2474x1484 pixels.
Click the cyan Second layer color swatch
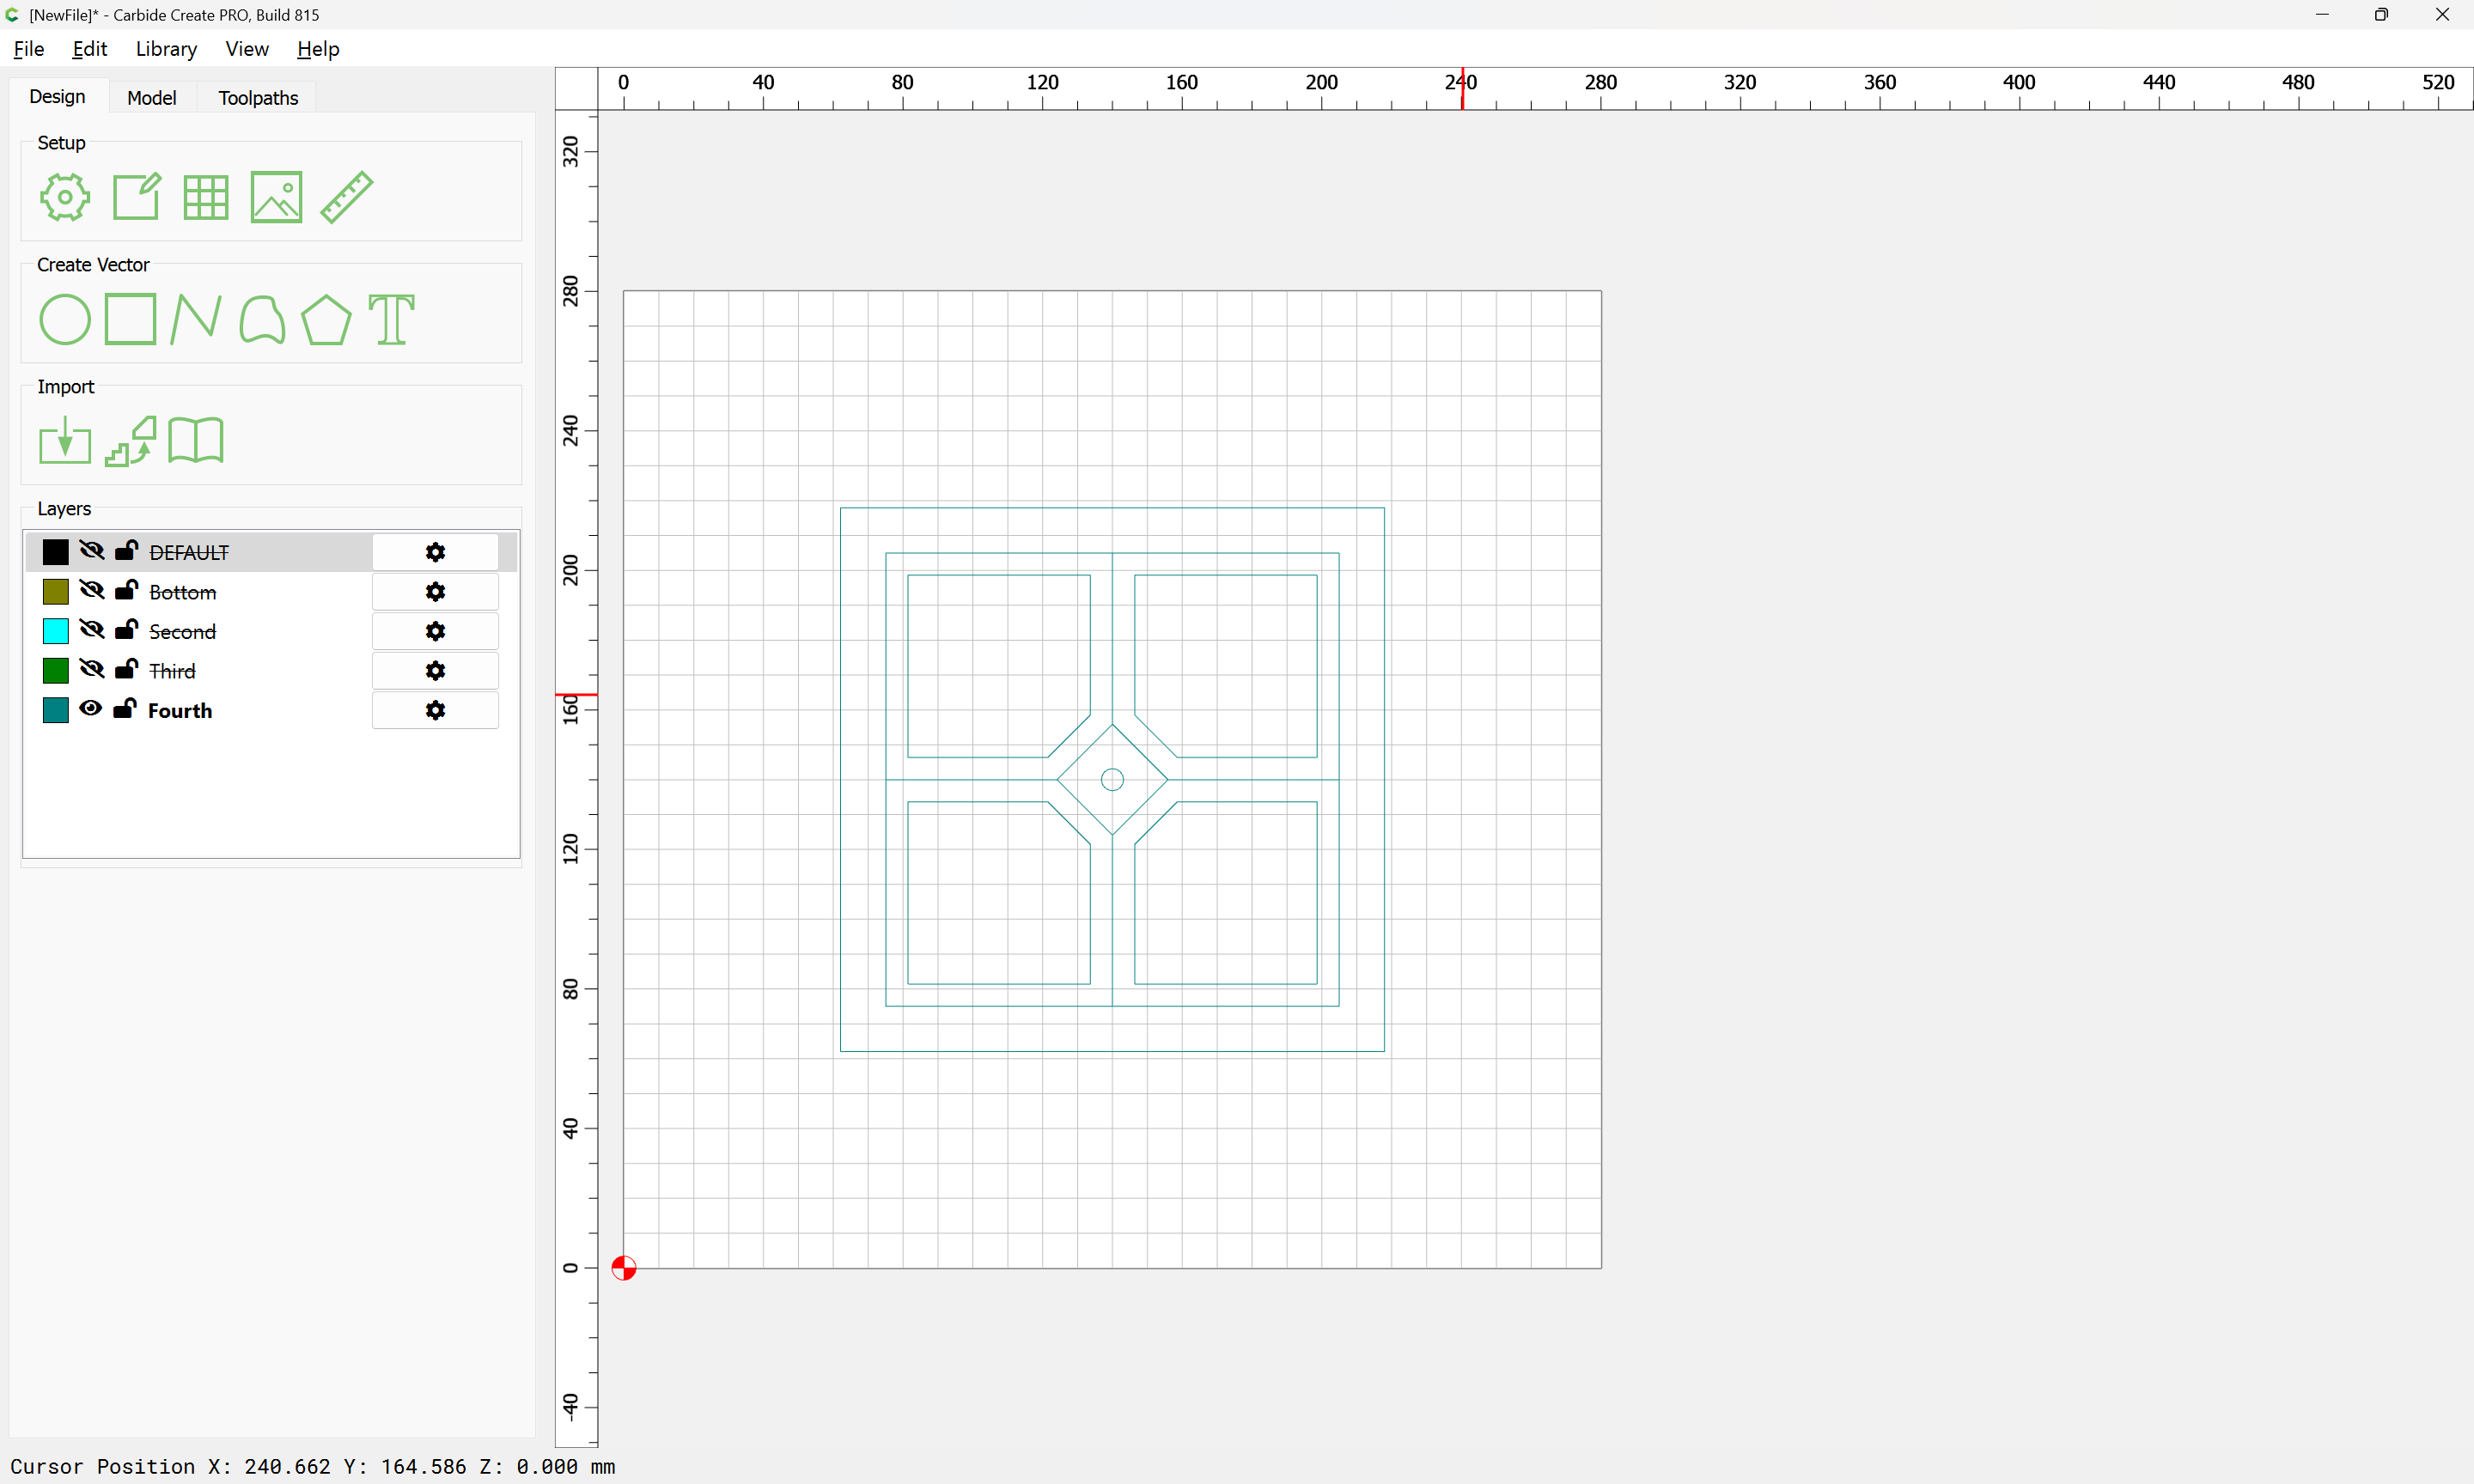(56, 631)
